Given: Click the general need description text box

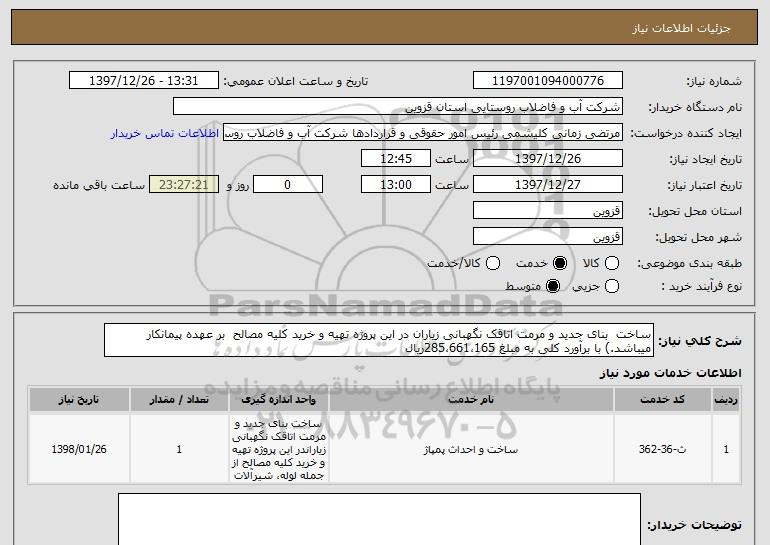Looking at the screenshot, I should (379, 340).
